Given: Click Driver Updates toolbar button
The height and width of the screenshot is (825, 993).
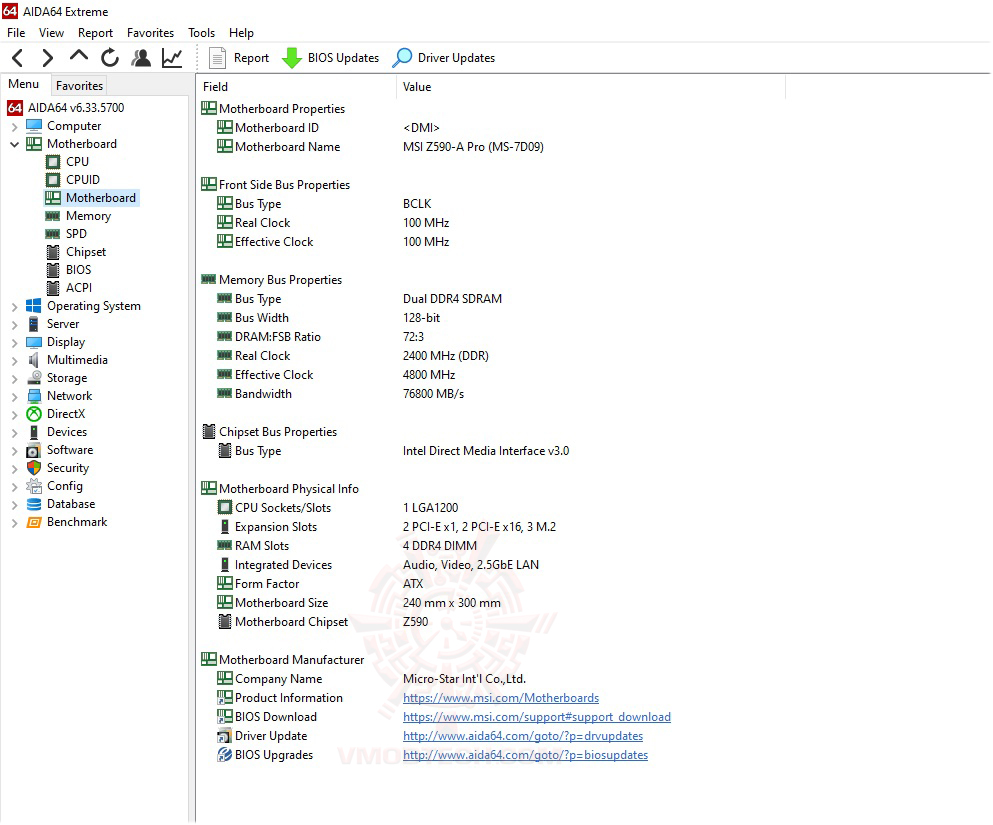Looking at the screenshot, I should click(443, 58).
